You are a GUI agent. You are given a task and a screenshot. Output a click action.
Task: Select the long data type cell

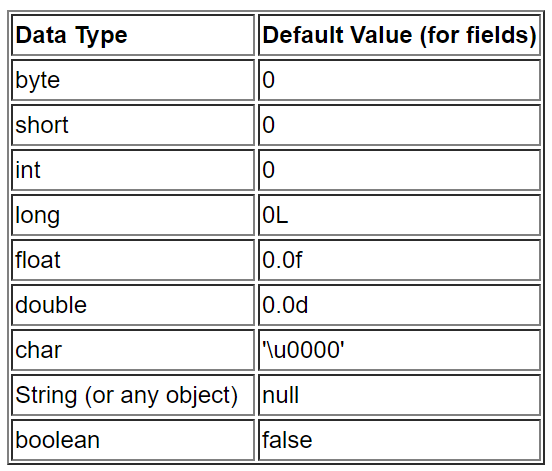coord(133,215)
